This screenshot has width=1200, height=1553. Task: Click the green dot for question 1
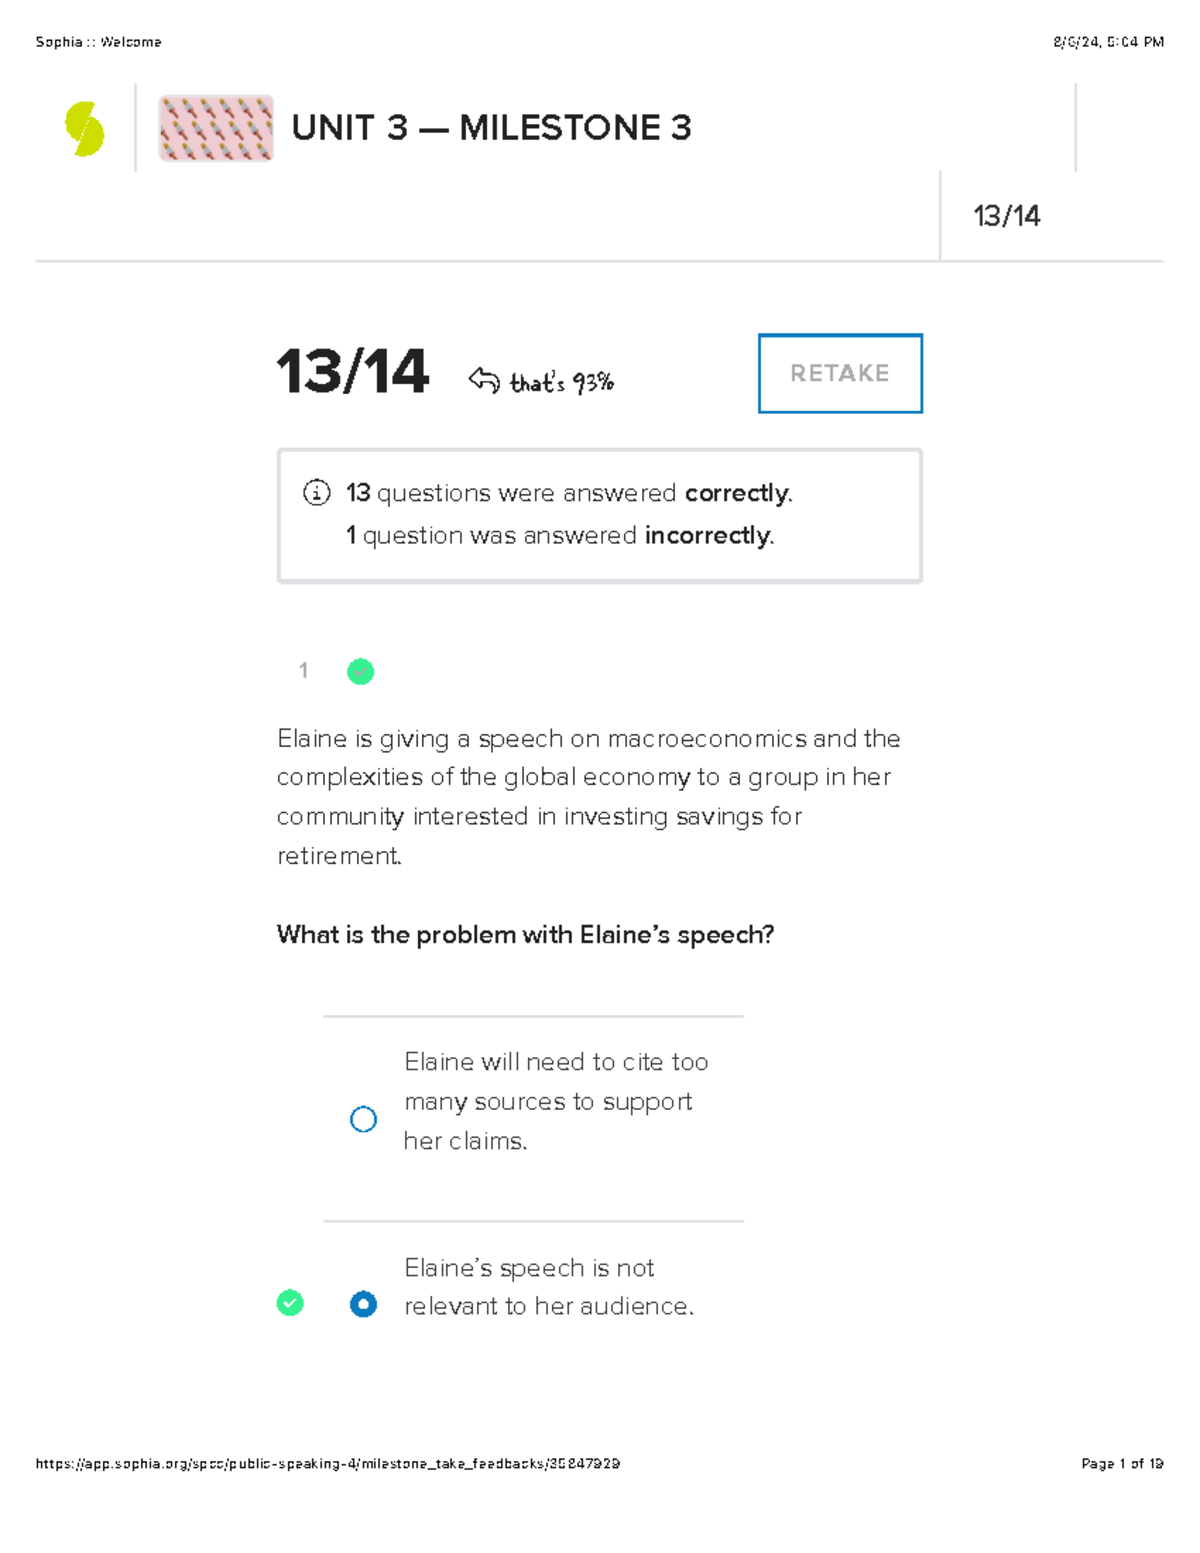click(360, 672)
